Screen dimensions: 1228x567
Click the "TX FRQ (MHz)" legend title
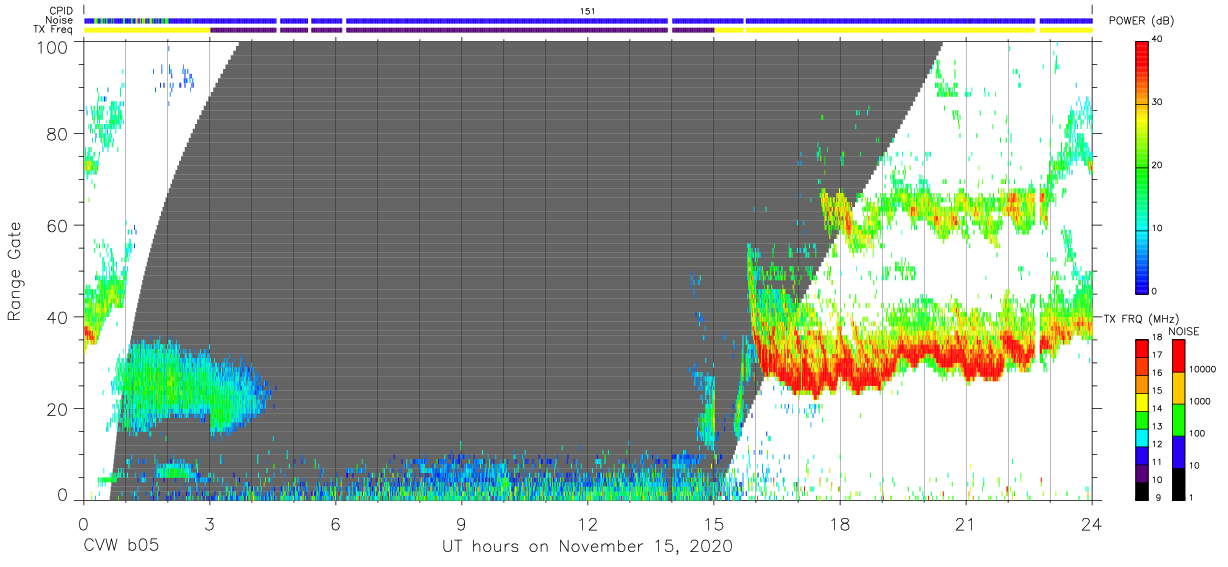(1141, 319)
